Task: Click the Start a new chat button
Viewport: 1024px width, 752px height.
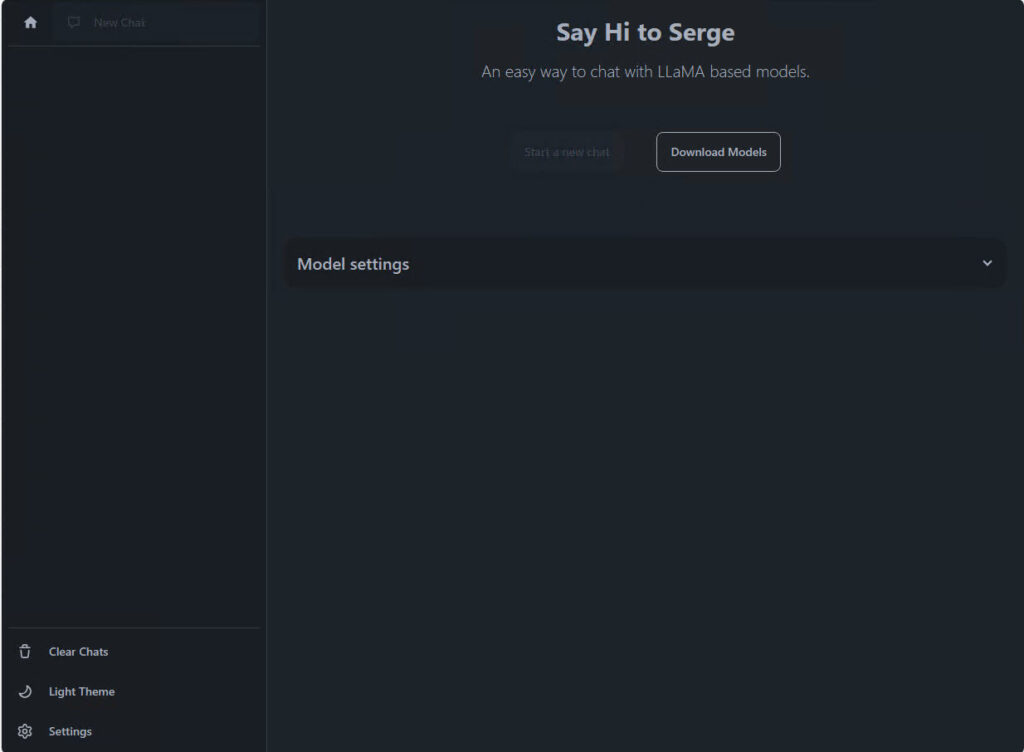Action: (566, 152)
